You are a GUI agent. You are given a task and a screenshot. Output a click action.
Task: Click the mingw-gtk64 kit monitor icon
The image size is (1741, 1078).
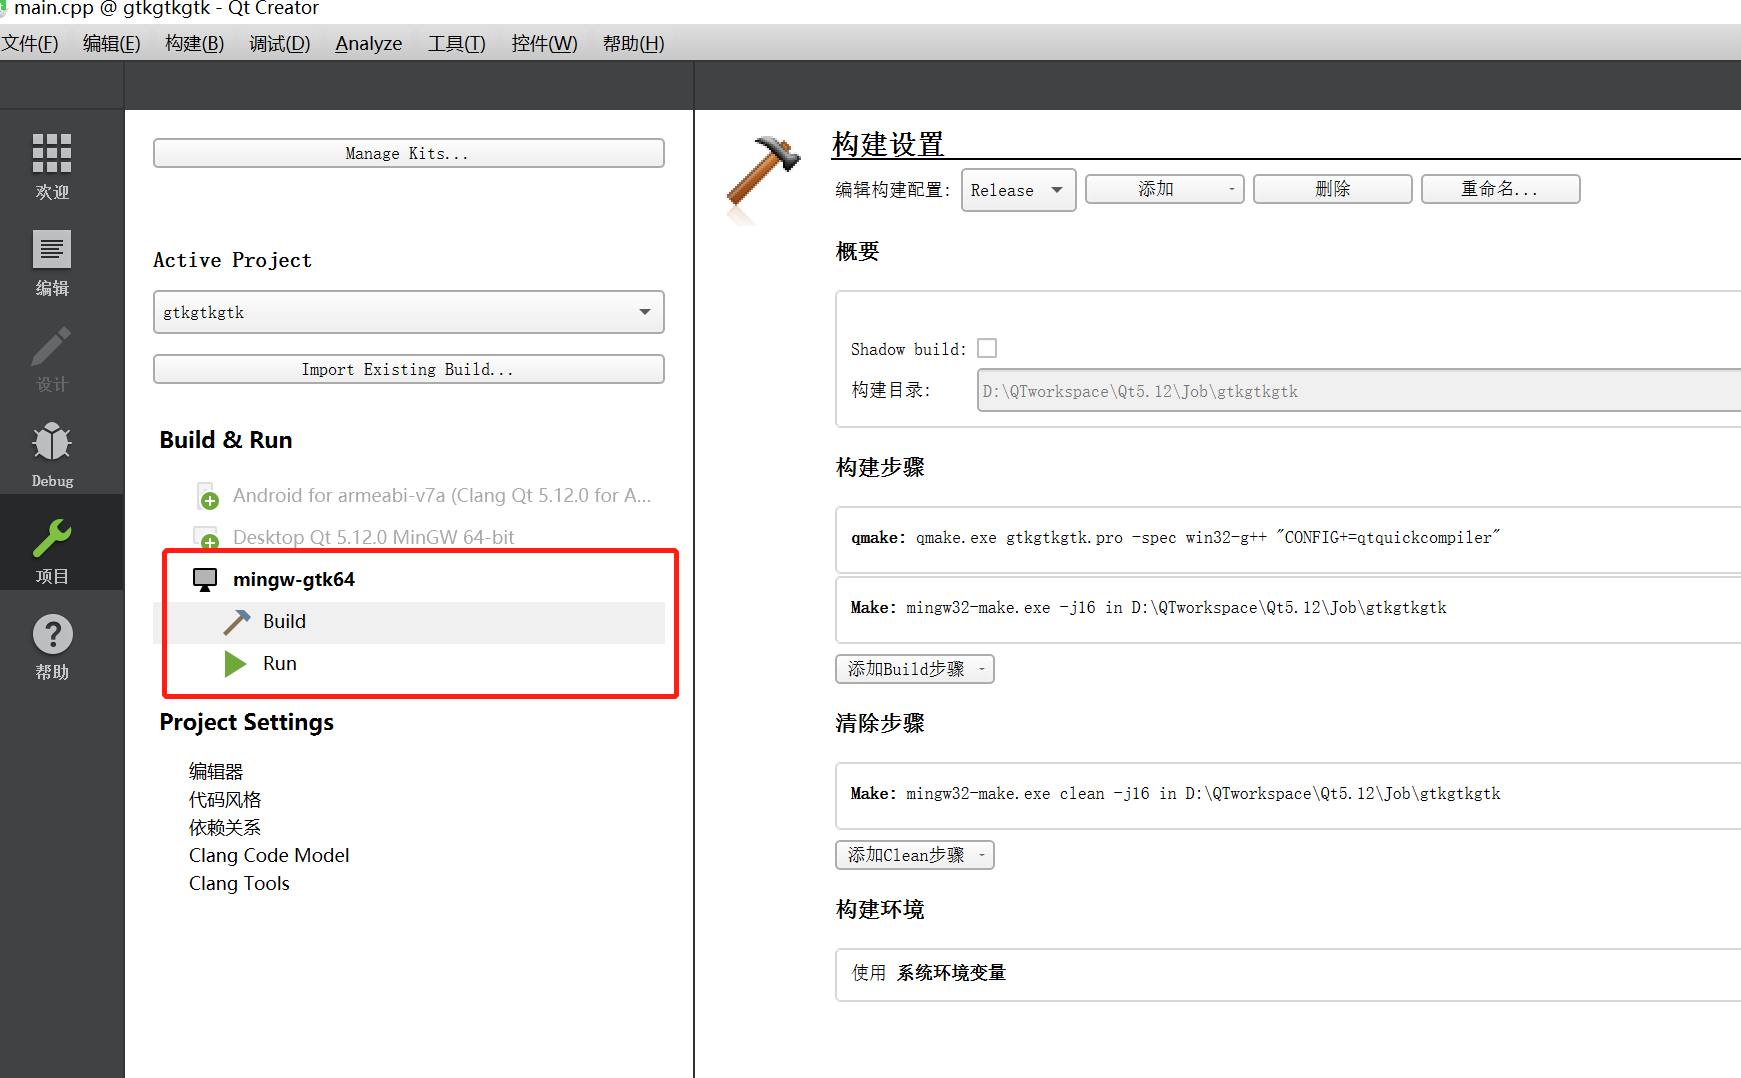205,578
